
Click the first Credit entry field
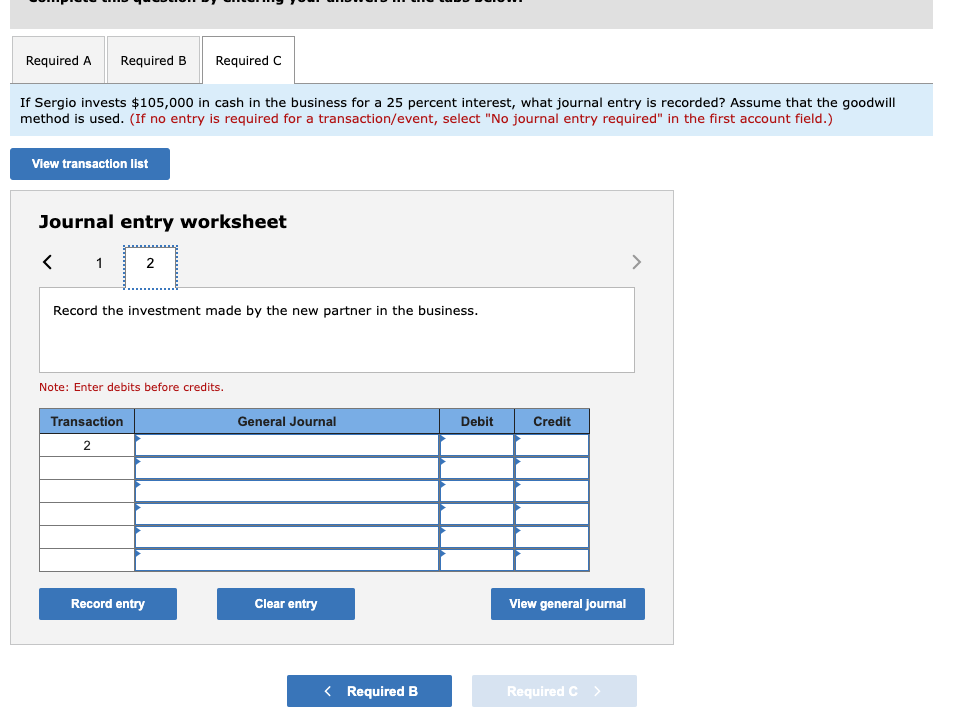pyautogui.click(x=551, y=443)
